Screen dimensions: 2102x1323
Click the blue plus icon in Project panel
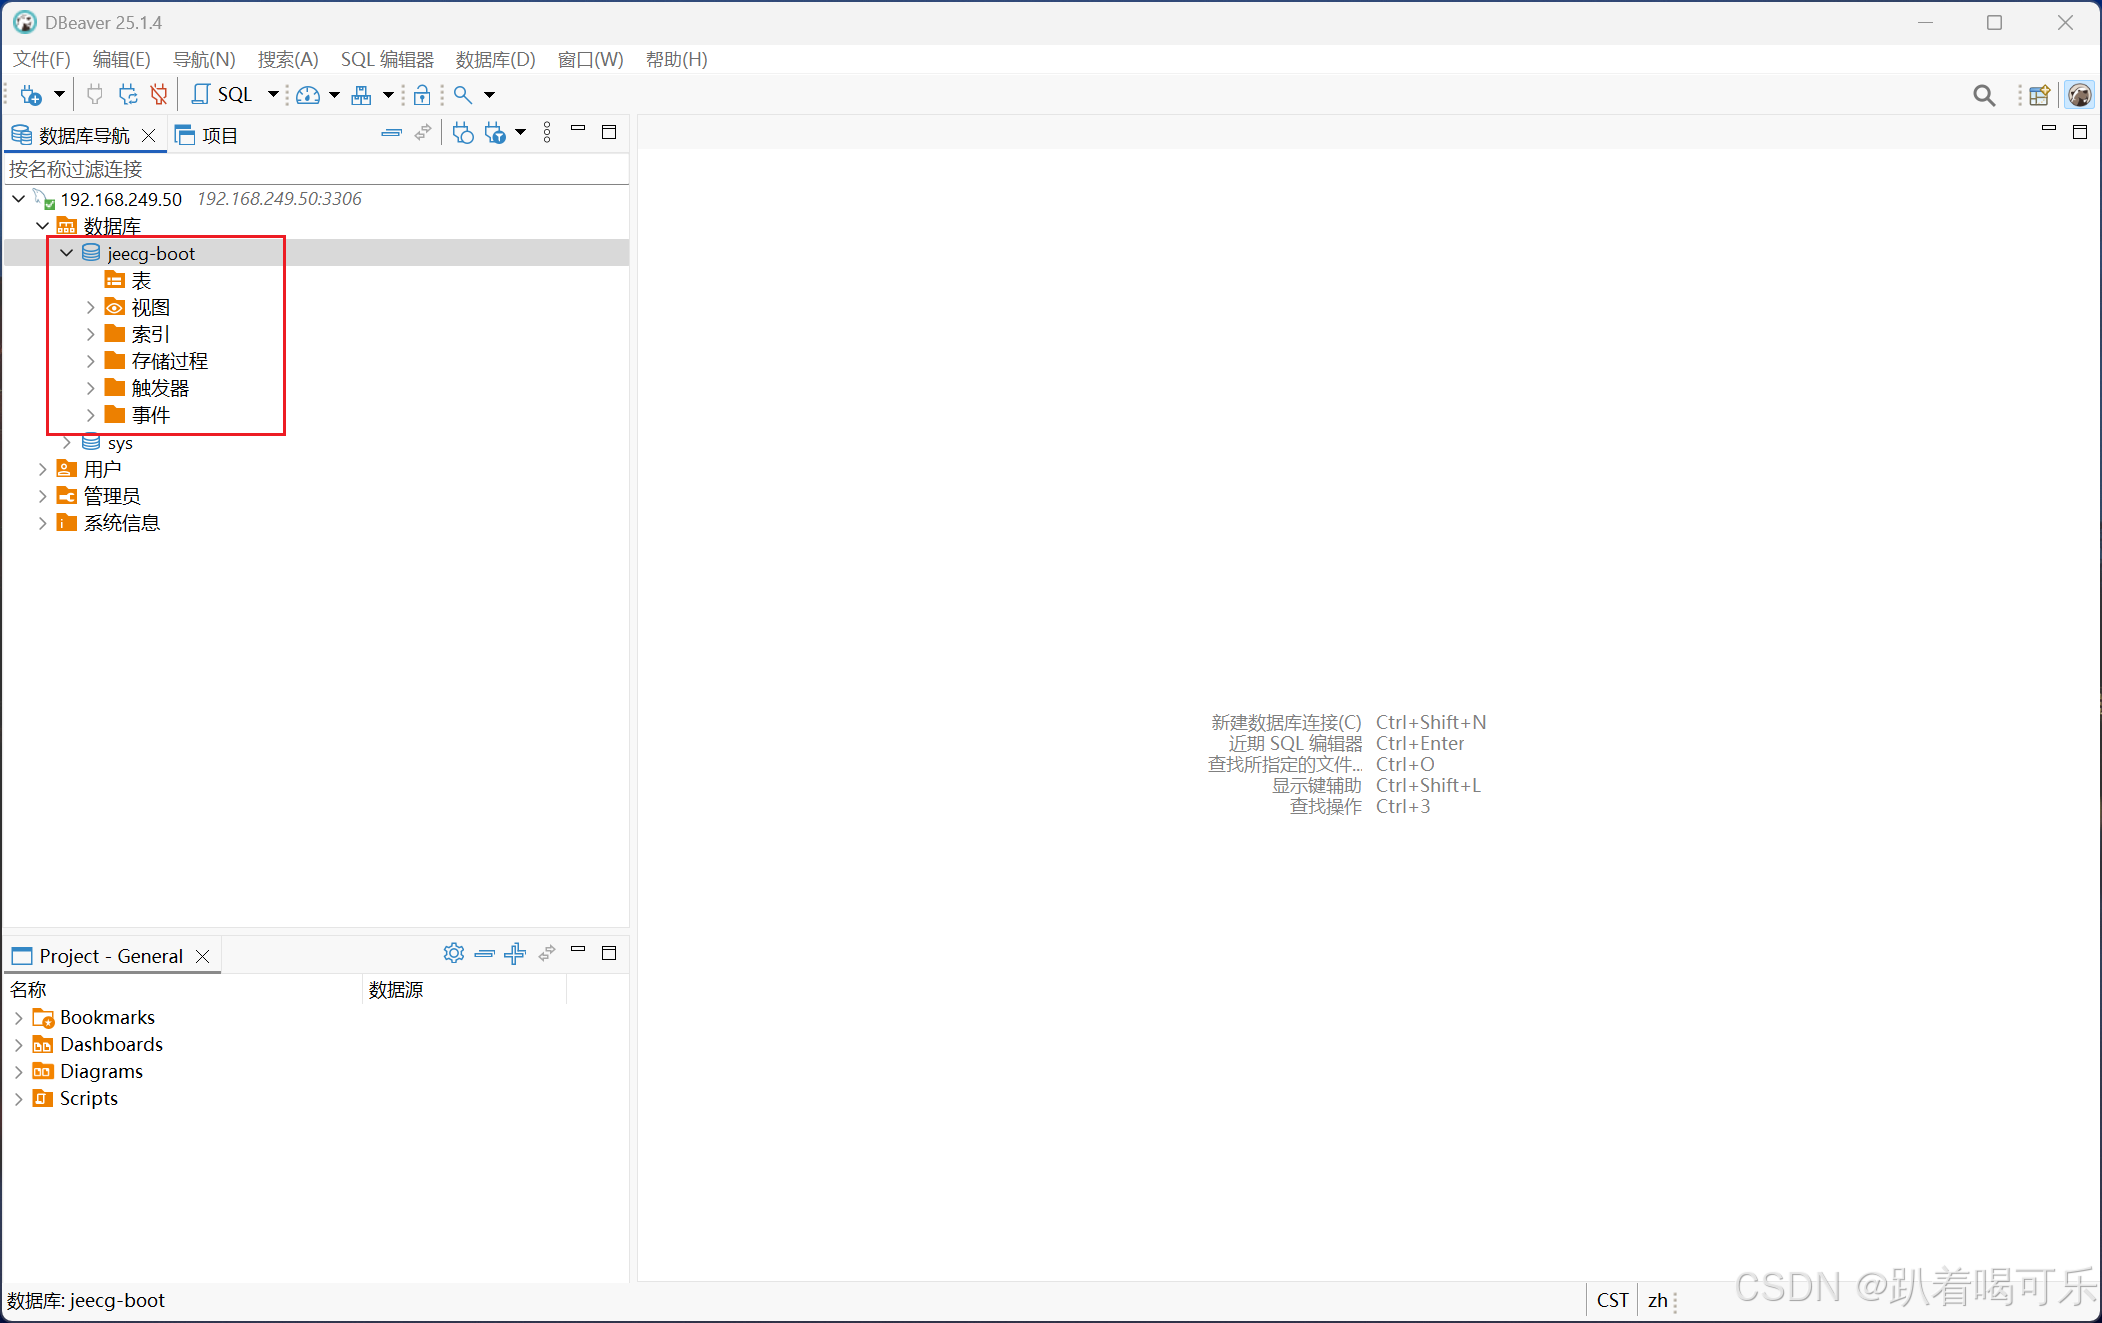(x=515, y=953)
